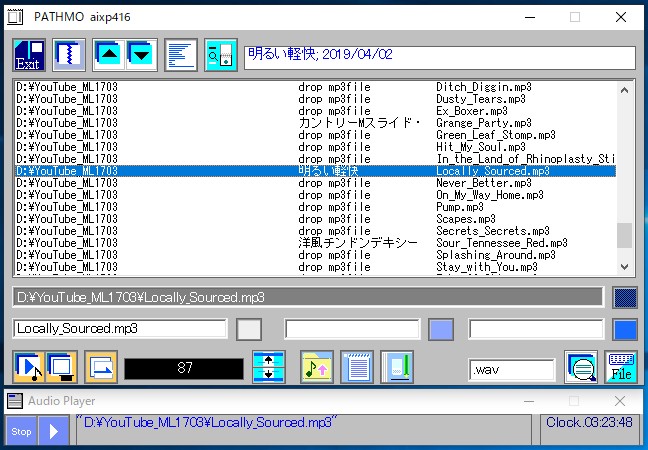Click the File keyboard icon
Screen dimensions: 648x450
621,367
